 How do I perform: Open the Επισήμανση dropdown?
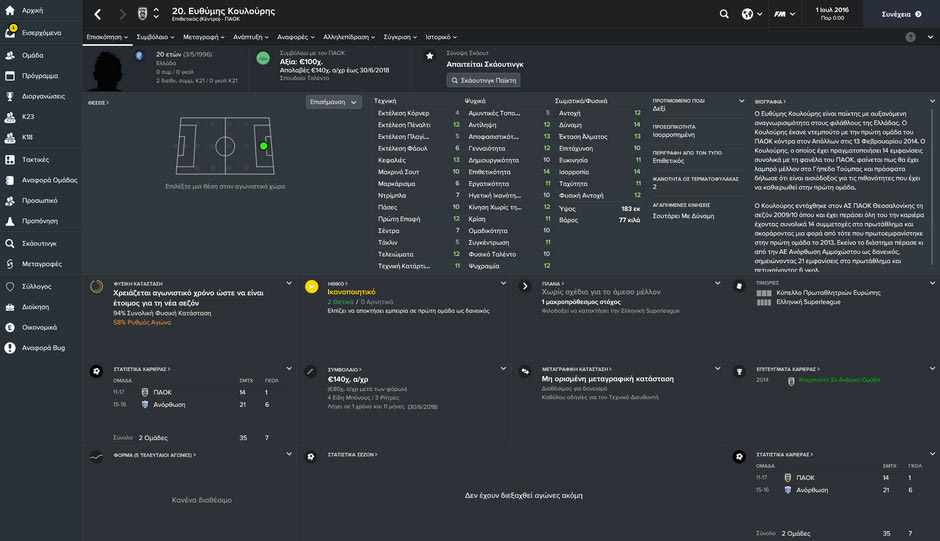[334, 102]
